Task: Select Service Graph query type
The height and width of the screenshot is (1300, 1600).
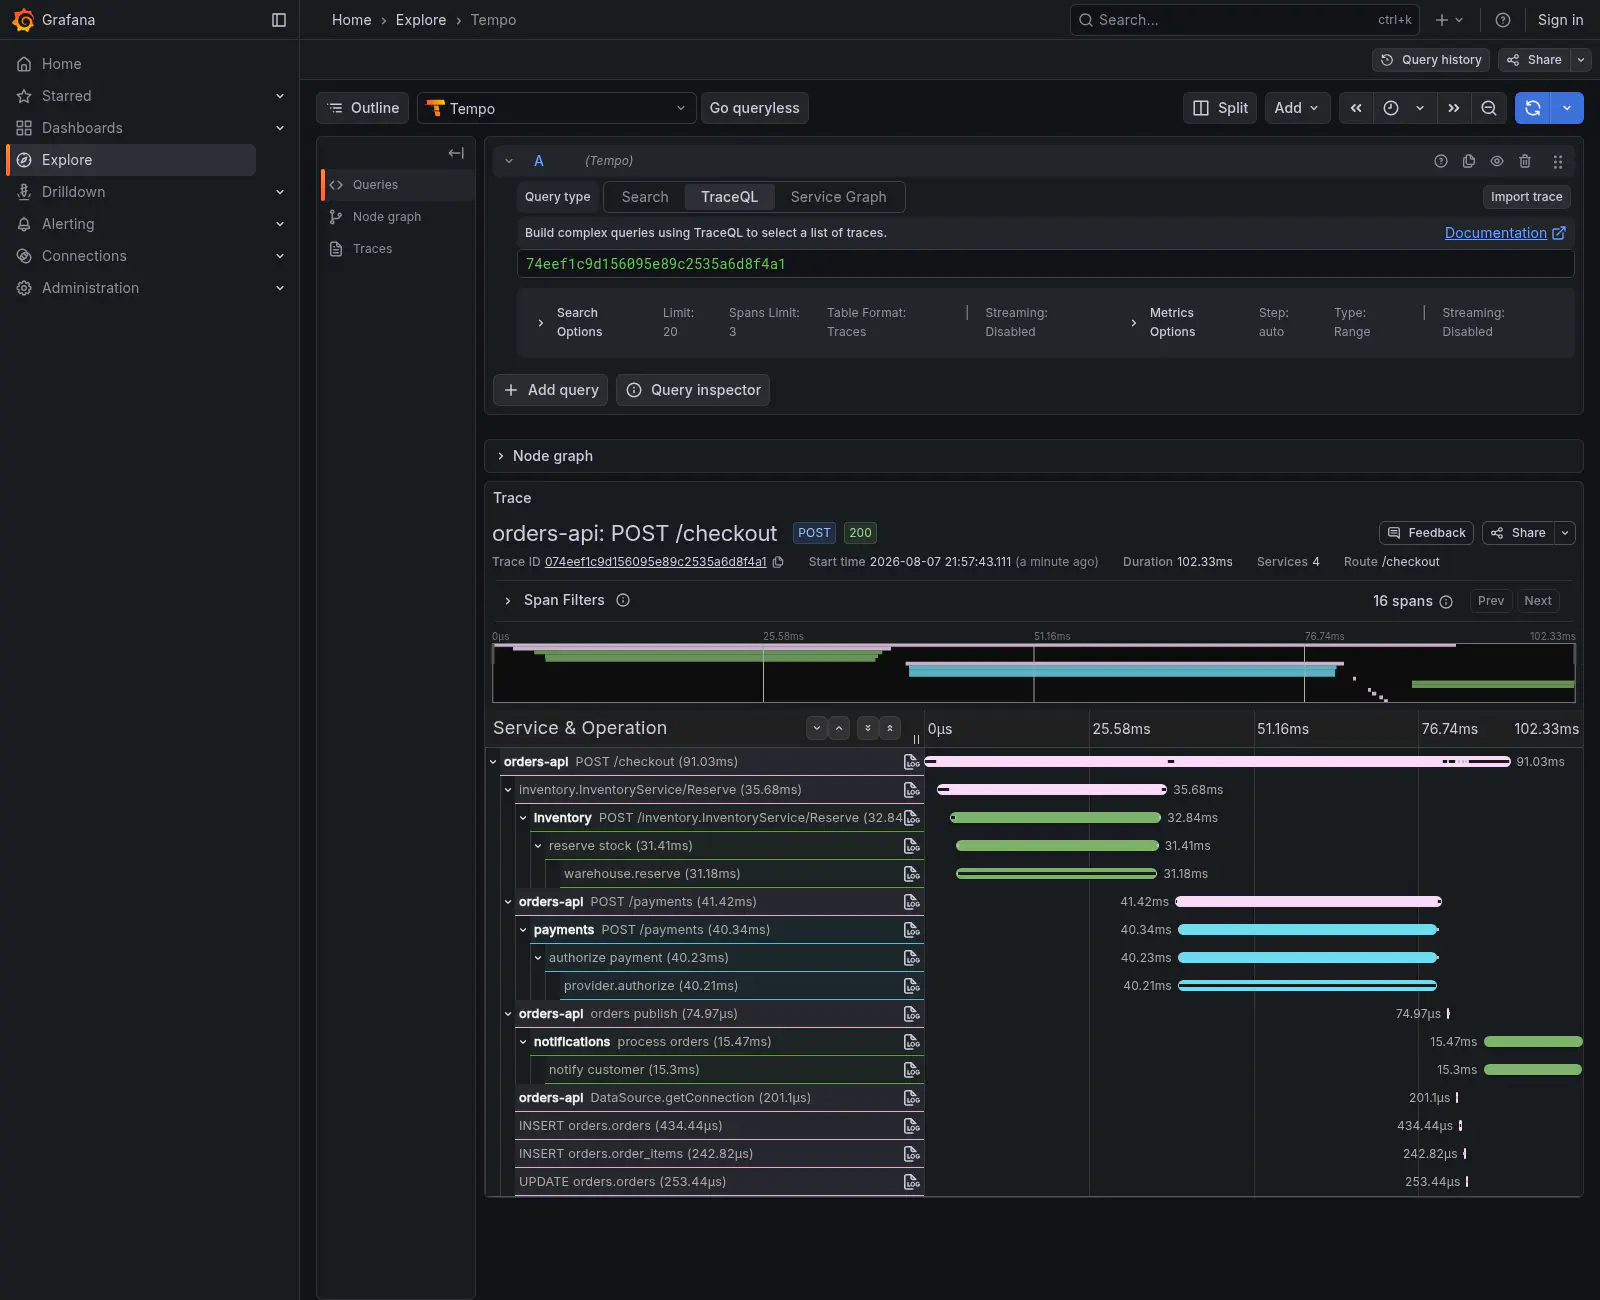Action: point(838,197)
